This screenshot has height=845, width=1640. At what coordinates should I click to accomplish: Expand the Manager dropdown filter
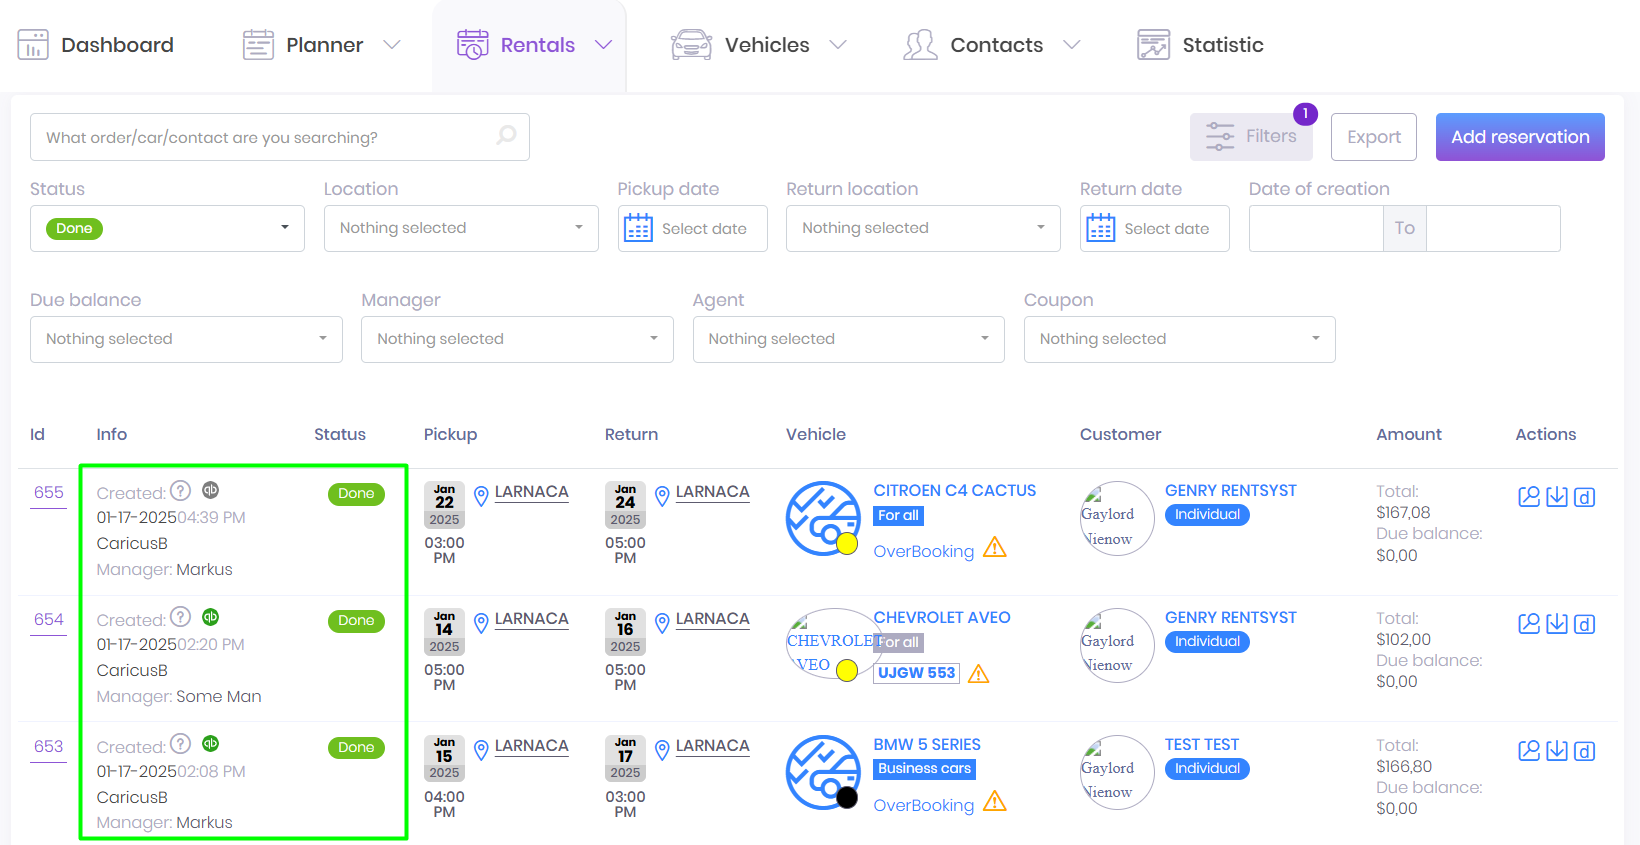click(517, 339)
